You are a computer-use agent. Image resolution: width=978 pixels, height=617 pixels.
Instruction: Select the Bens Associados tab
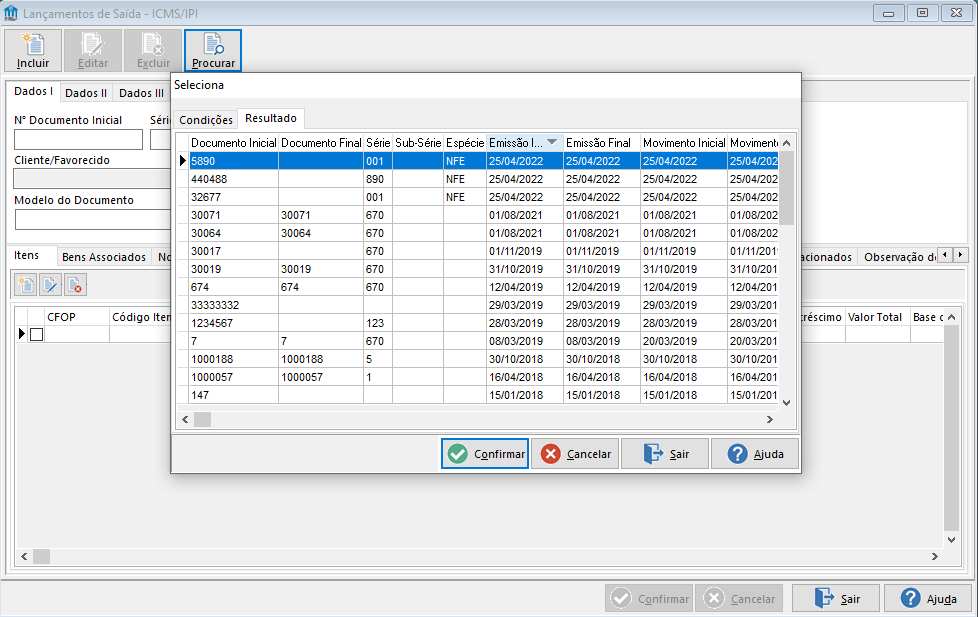[x=104, y=257]
